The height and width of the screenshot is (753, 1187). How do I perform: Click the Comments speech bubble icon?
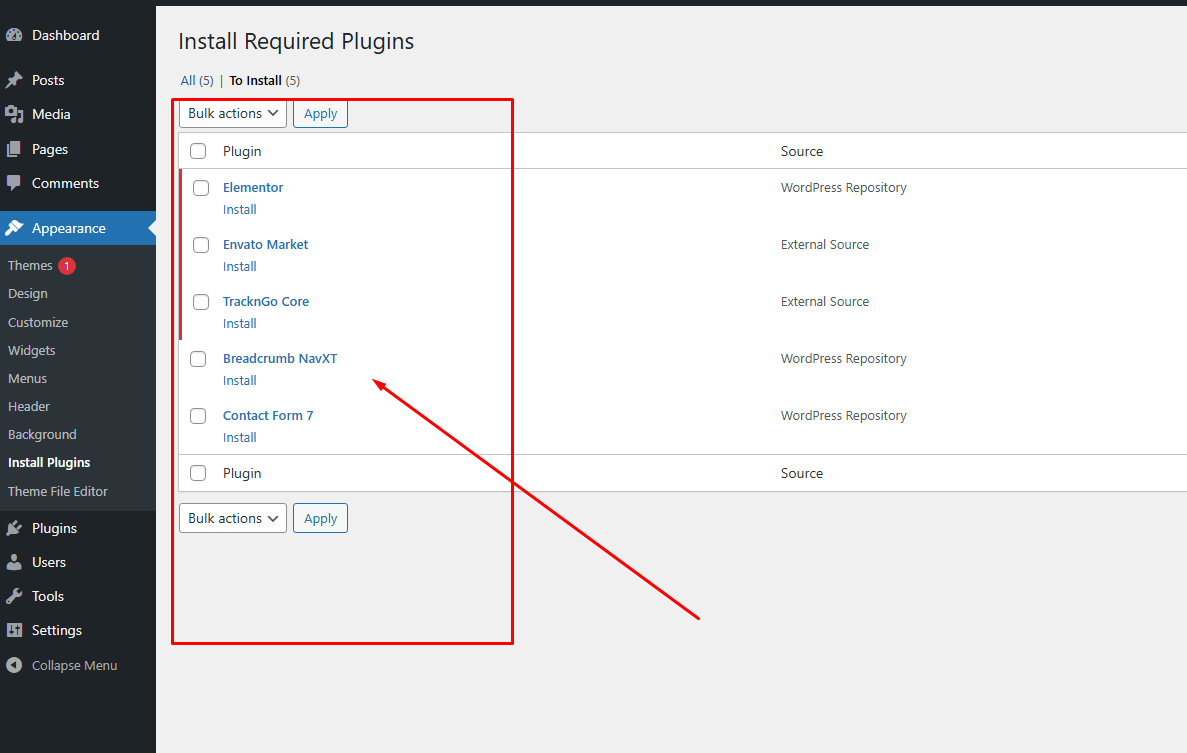(14, 183)
